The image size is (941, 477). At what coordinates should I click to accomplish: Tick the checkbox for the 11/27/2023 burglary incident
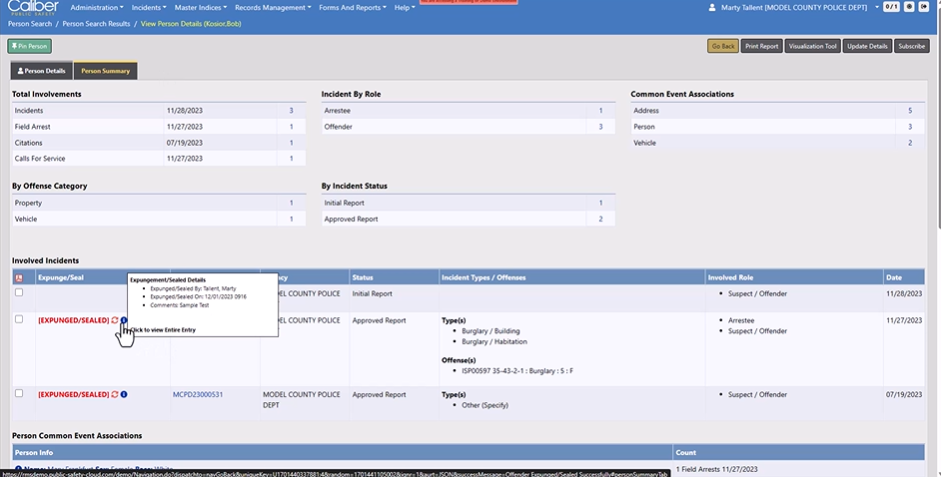point(19,319)
